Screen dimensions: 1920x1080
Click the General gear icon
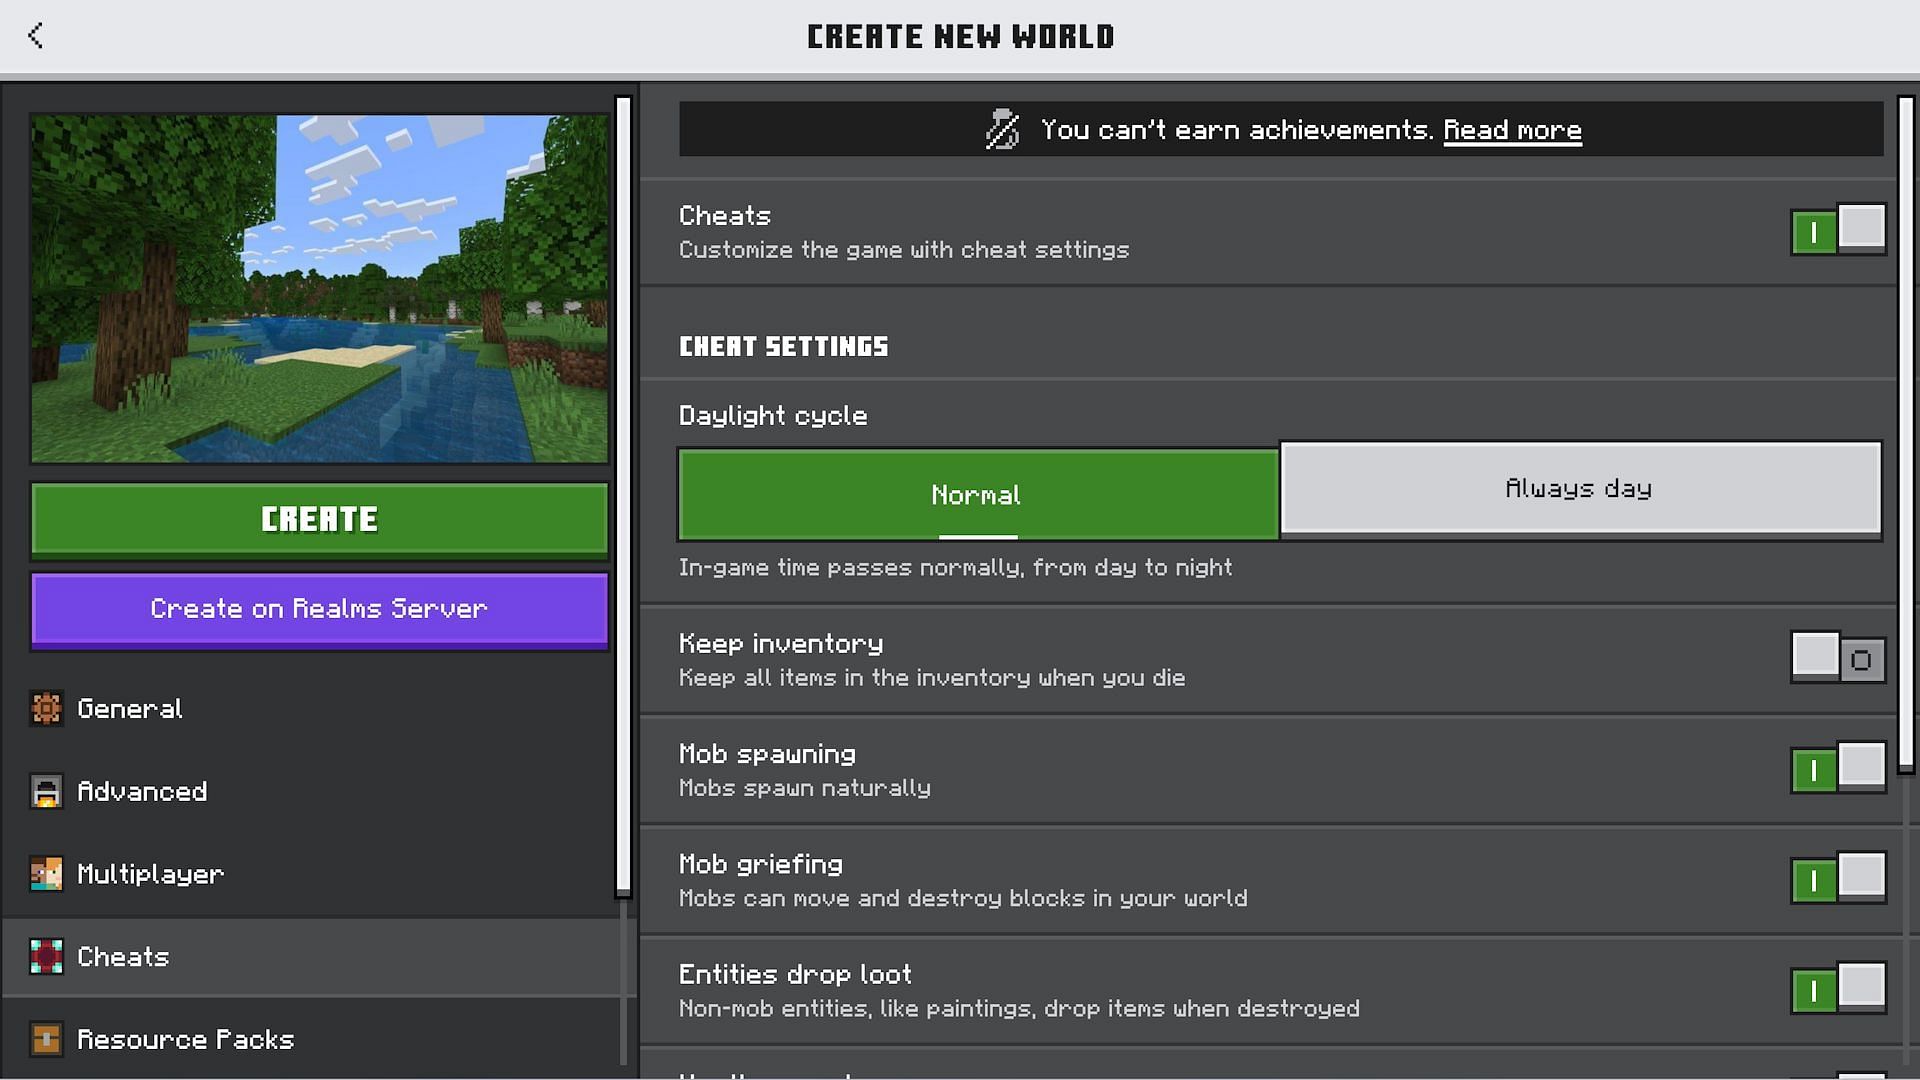[x=46, y=708]
